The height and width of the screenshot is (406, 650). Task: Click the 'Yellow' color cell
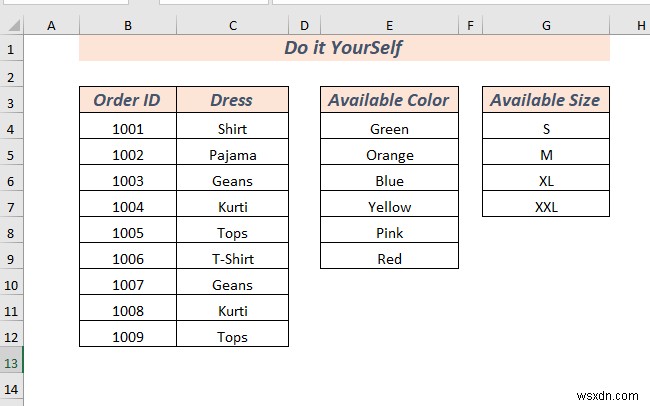click(389, 207)
